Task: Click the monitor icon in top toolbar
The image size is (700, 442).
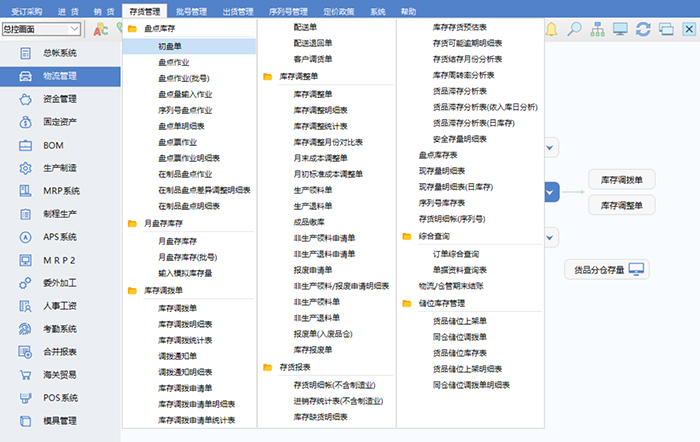Action: coord(621,30)
